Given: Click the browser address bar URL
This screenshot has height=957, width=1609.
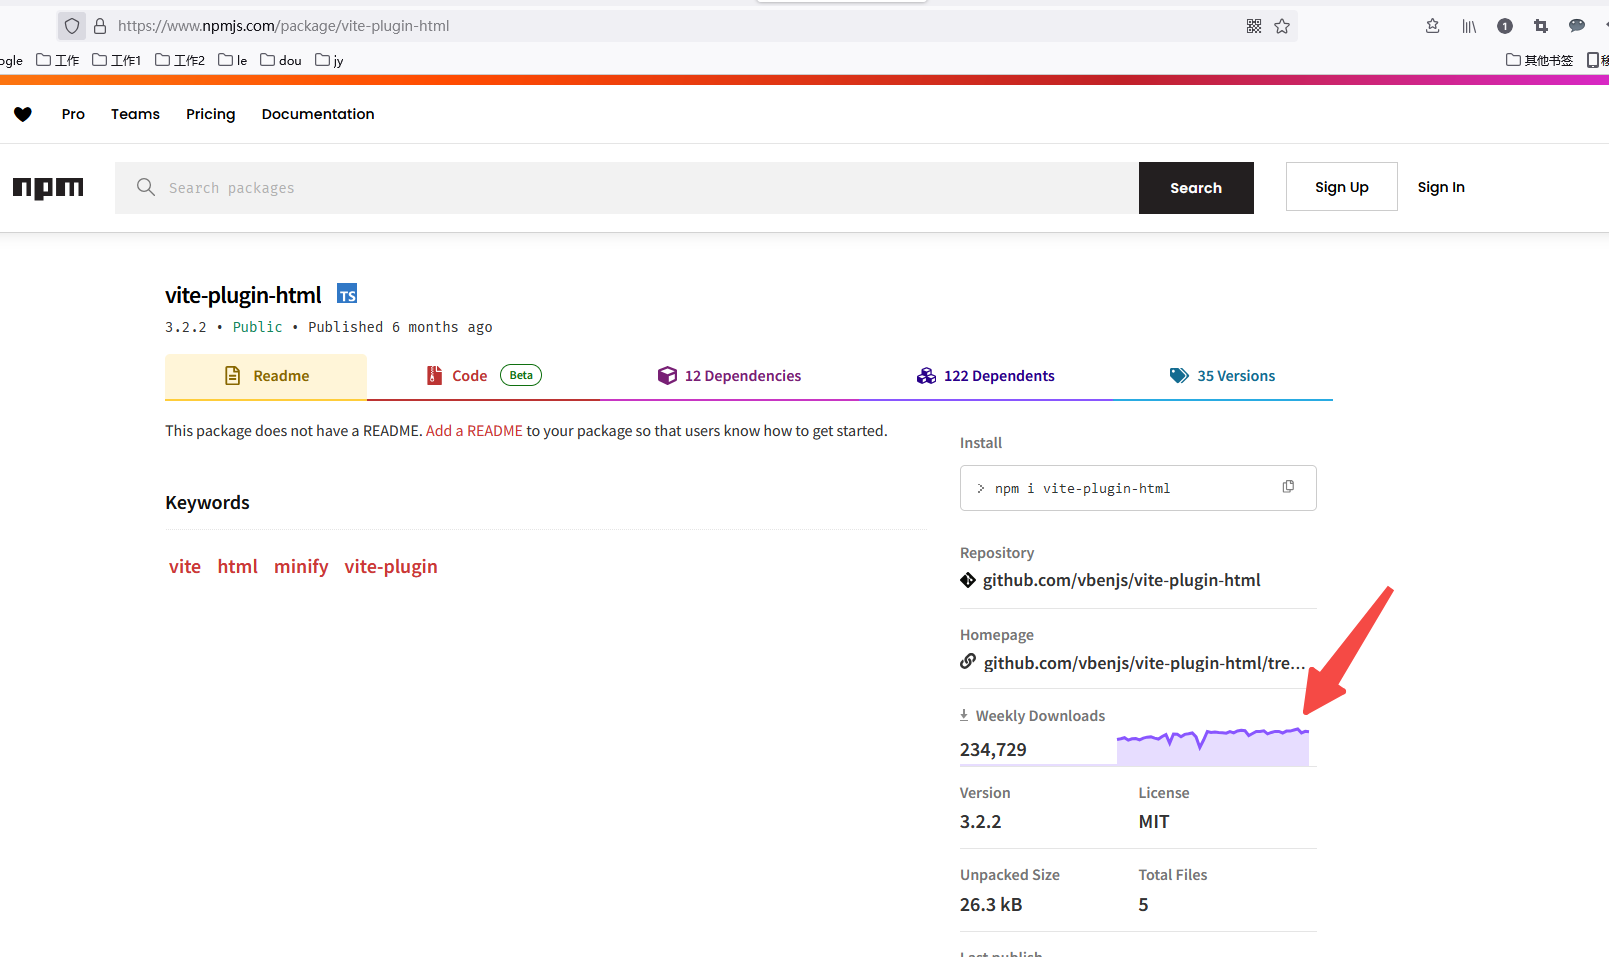Looking at the screenshot, I should point(284,26).
